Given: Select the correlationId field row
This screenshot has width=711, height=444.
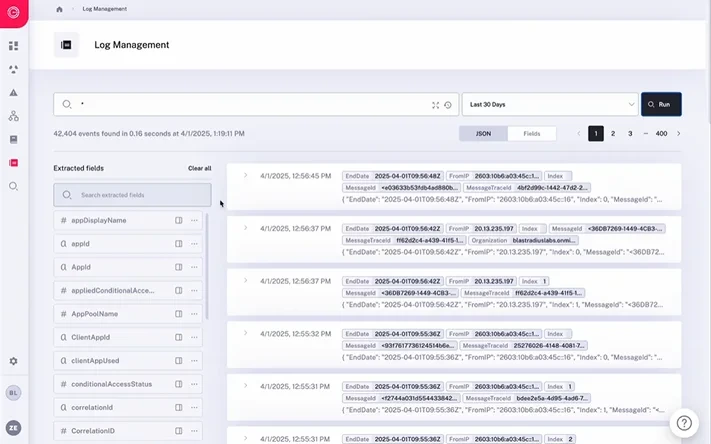Looking at the screenshot, I should coord(128,407).
